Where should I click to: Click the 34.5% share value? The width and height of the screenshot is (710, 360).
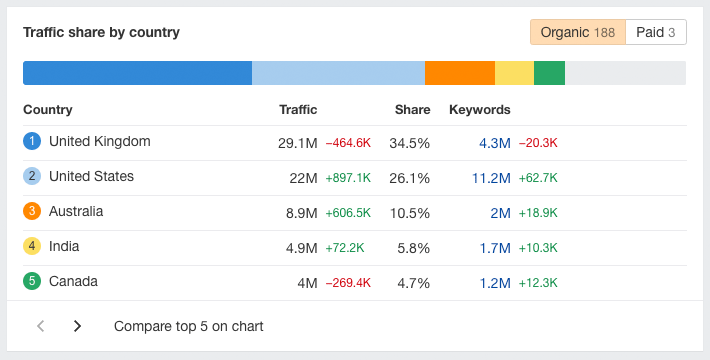[x=409, y=143]
